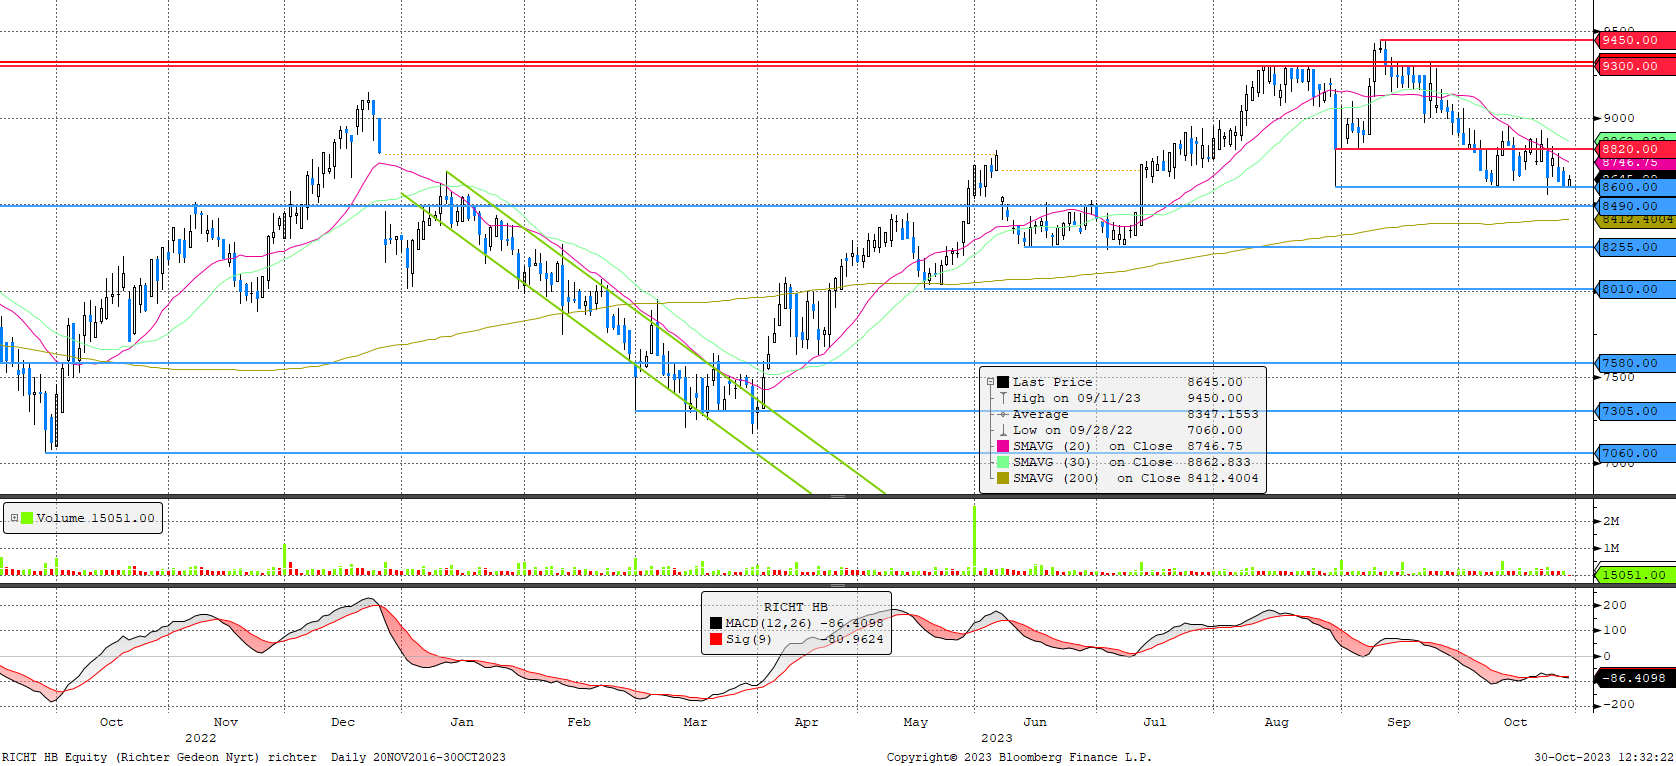Select the 8600.00 blue price level tag
The height and width of the screenshot is (766, 1676).
[x=1634, y=187]
